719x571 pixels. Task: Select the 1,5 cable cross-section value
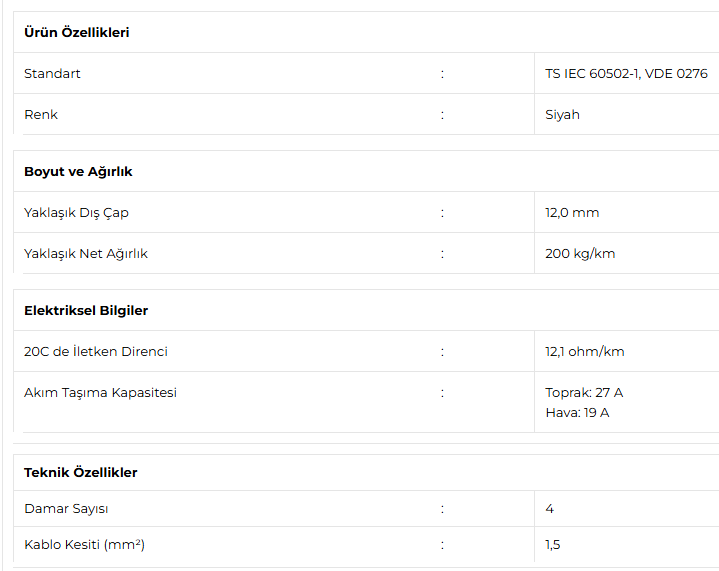click(553, 545)
